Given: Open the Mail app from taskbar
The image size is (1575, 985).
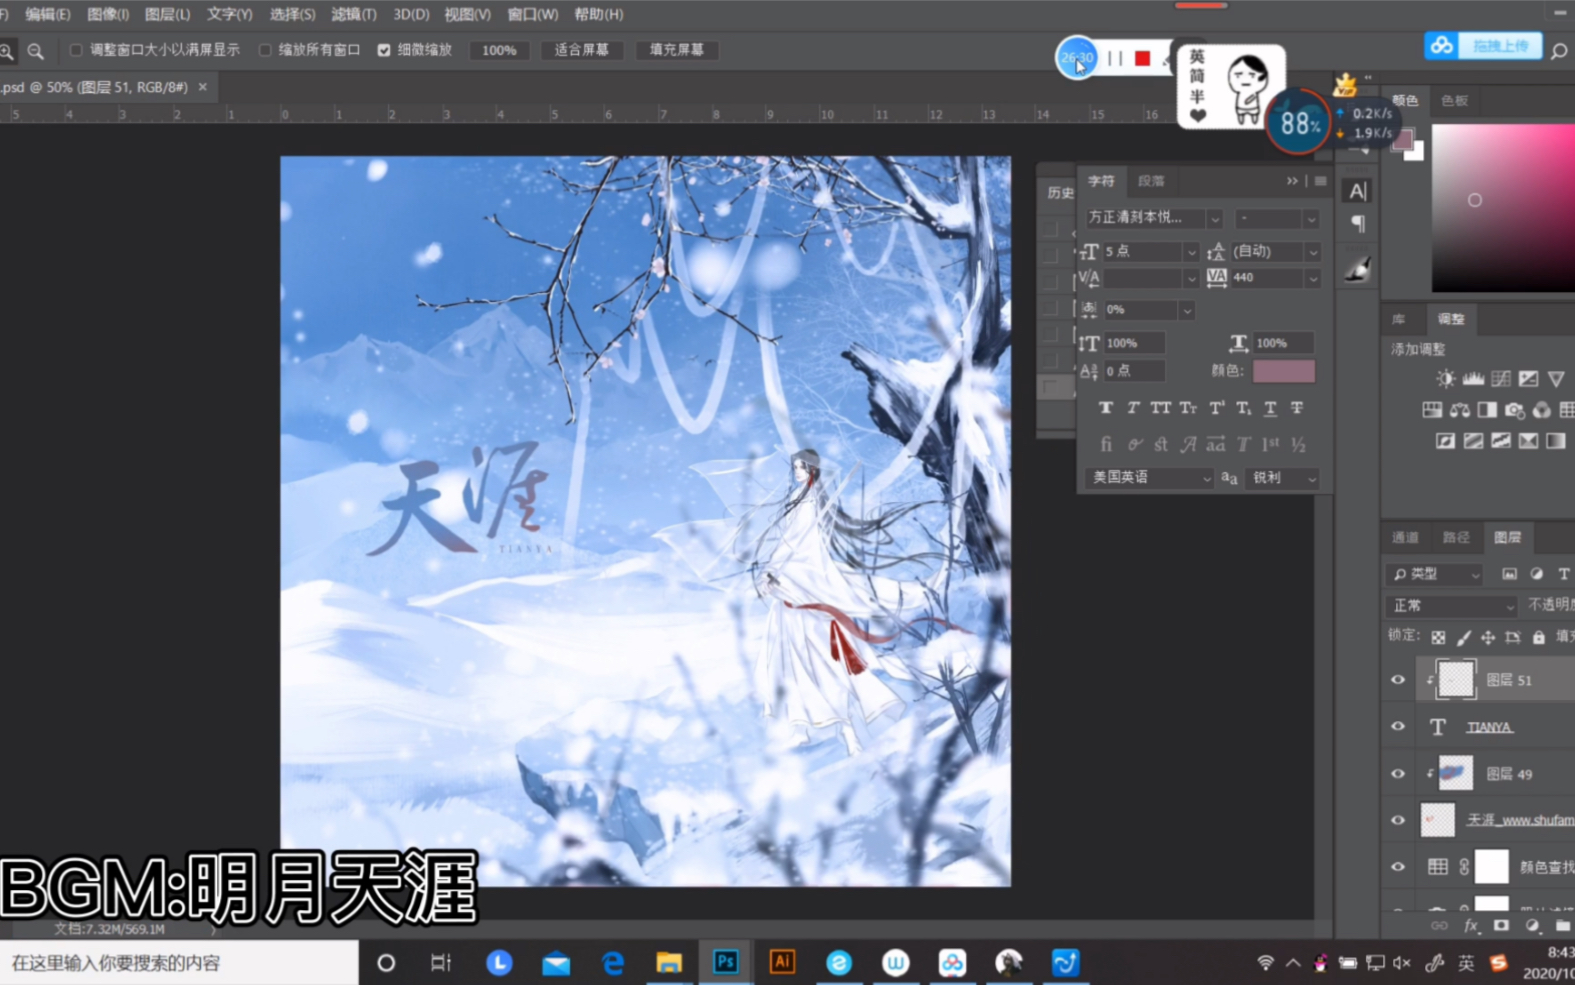Looking at the screenshot, I should pos(556,962).
